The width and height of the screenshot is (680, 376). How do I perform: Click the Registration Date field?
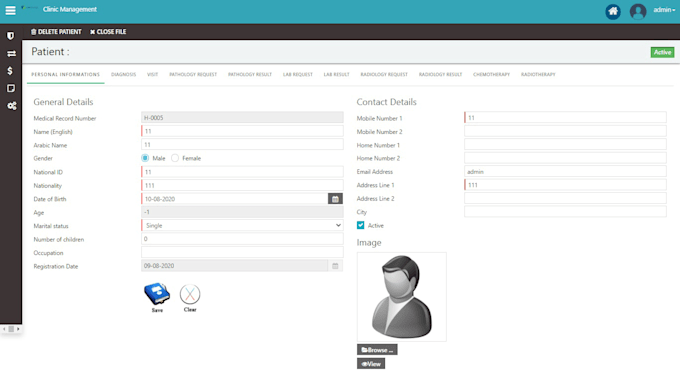[x=235, y=266]
